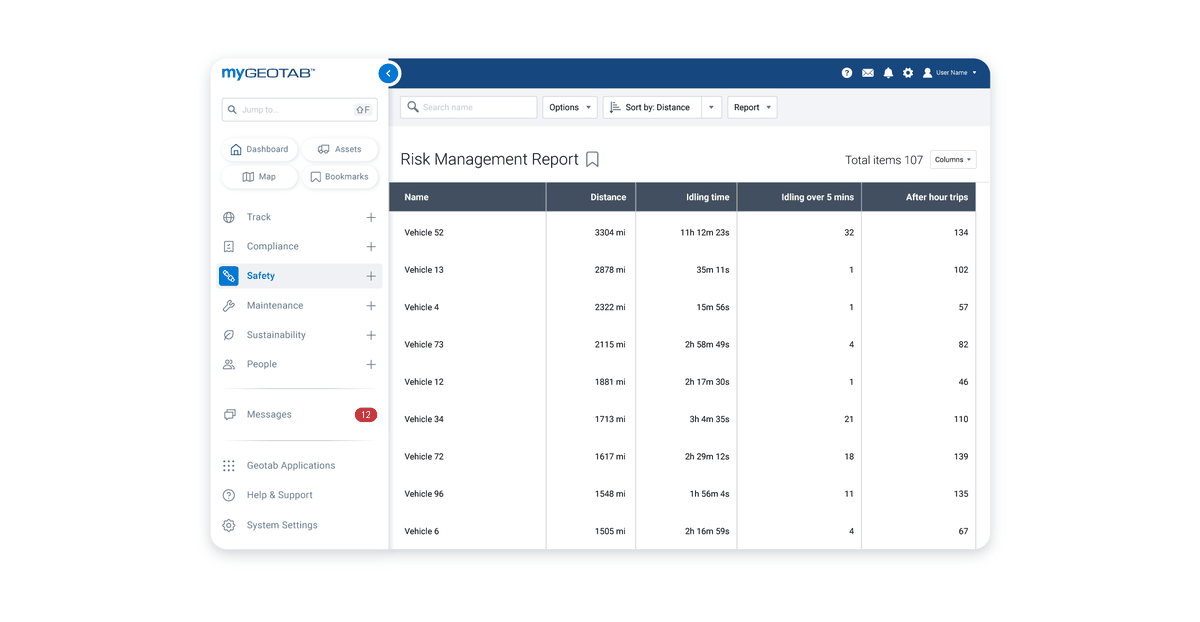The image size is (1200, 622).
Task: Click the Search name input field
Action: [469, 107]
